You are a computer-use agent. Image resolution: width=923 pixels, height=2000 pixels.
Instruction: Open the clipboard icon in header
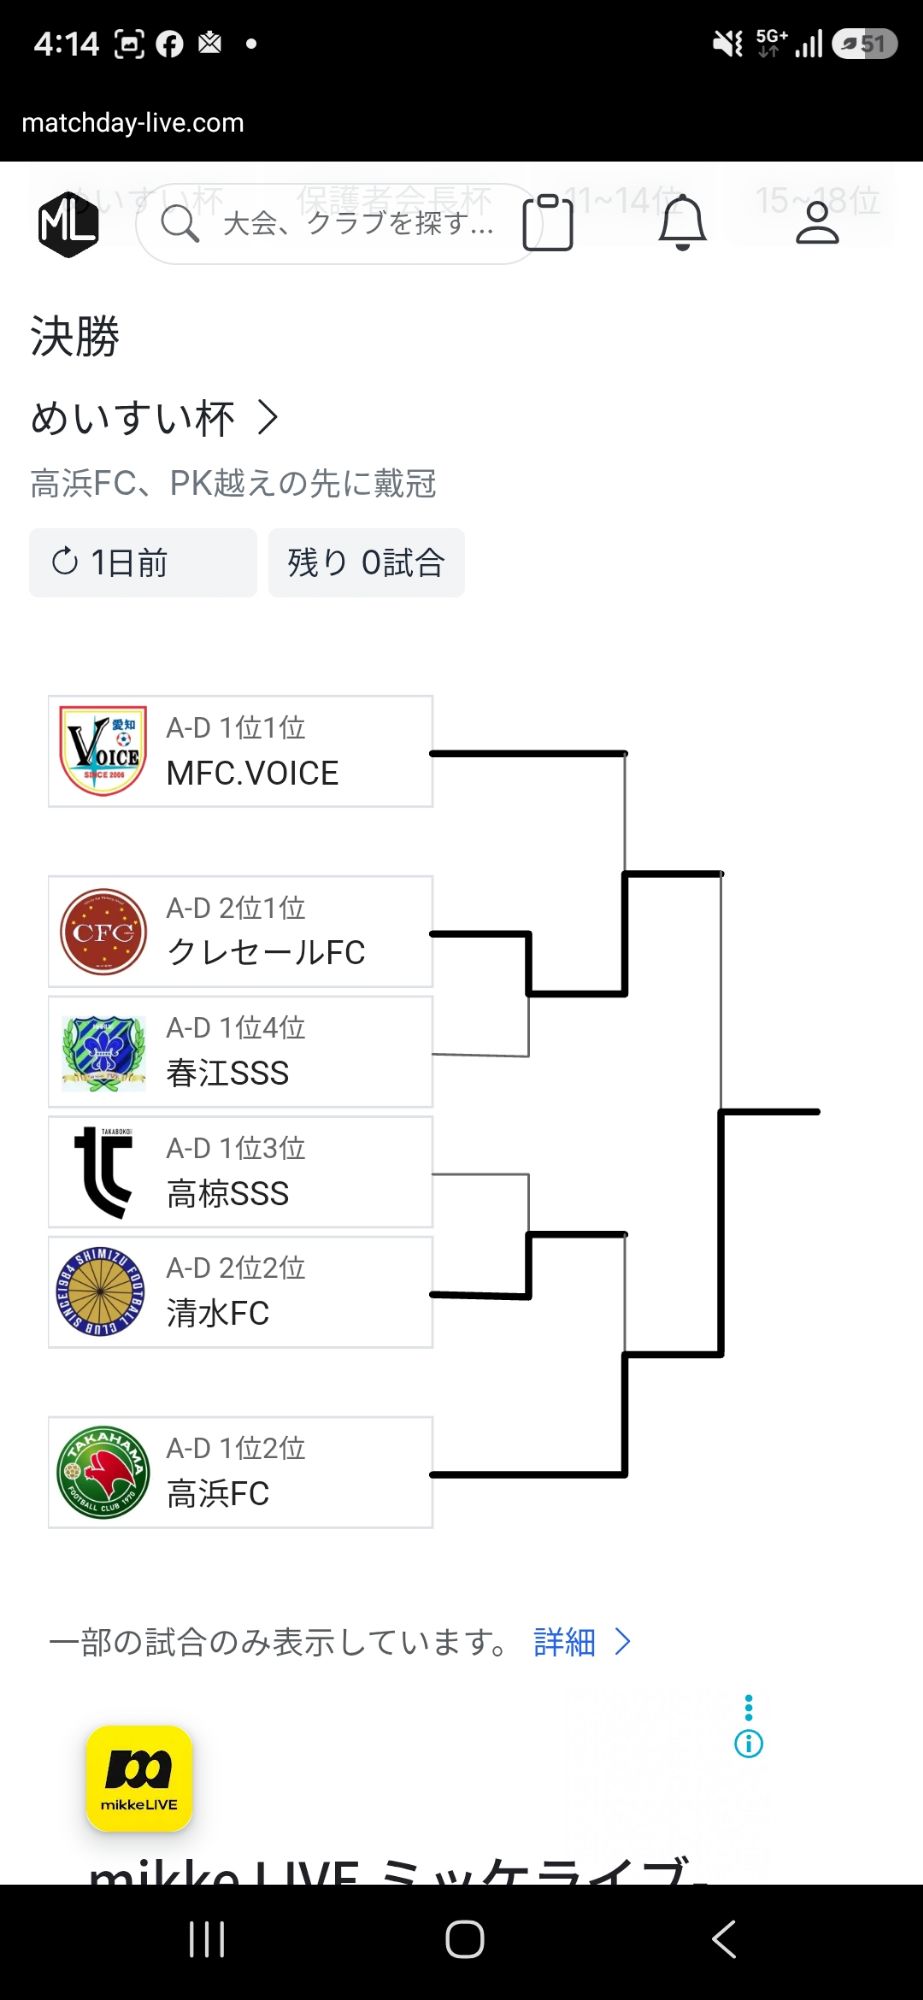point(548,222)
